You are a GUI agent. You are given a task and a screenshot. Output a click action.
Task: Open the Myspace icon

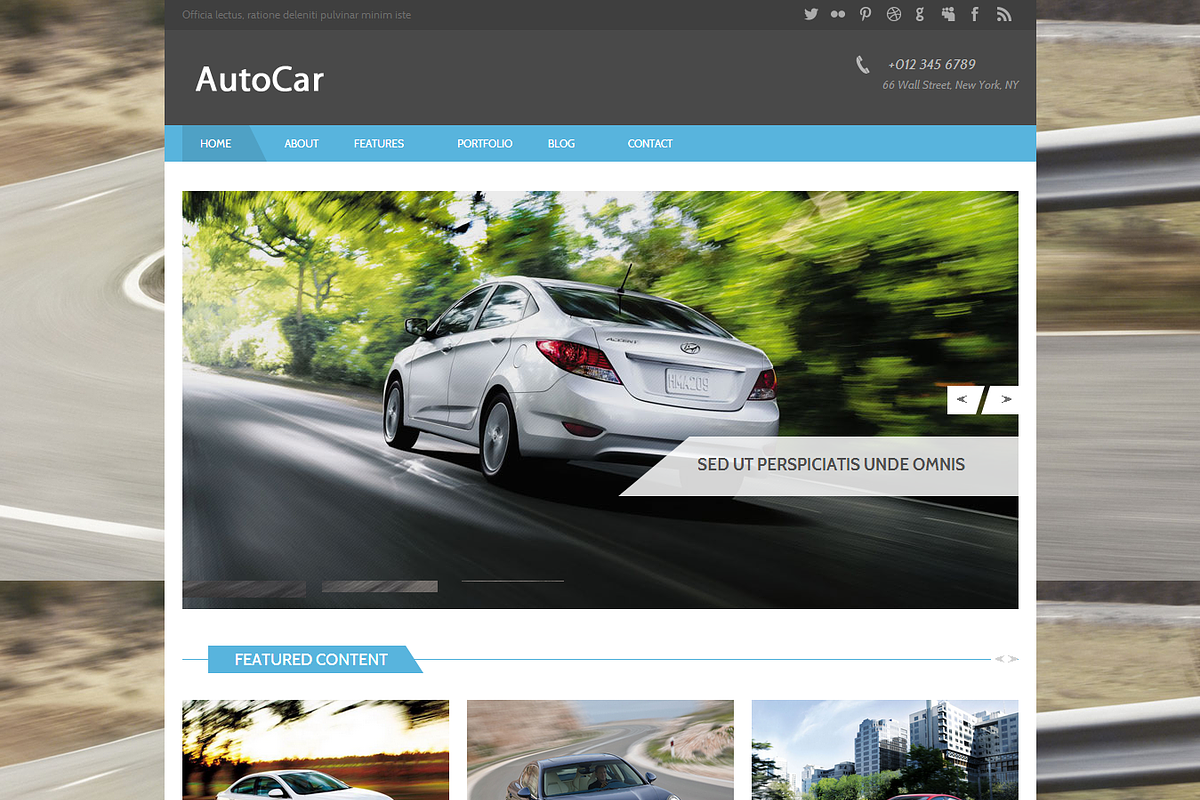(947, 14)
